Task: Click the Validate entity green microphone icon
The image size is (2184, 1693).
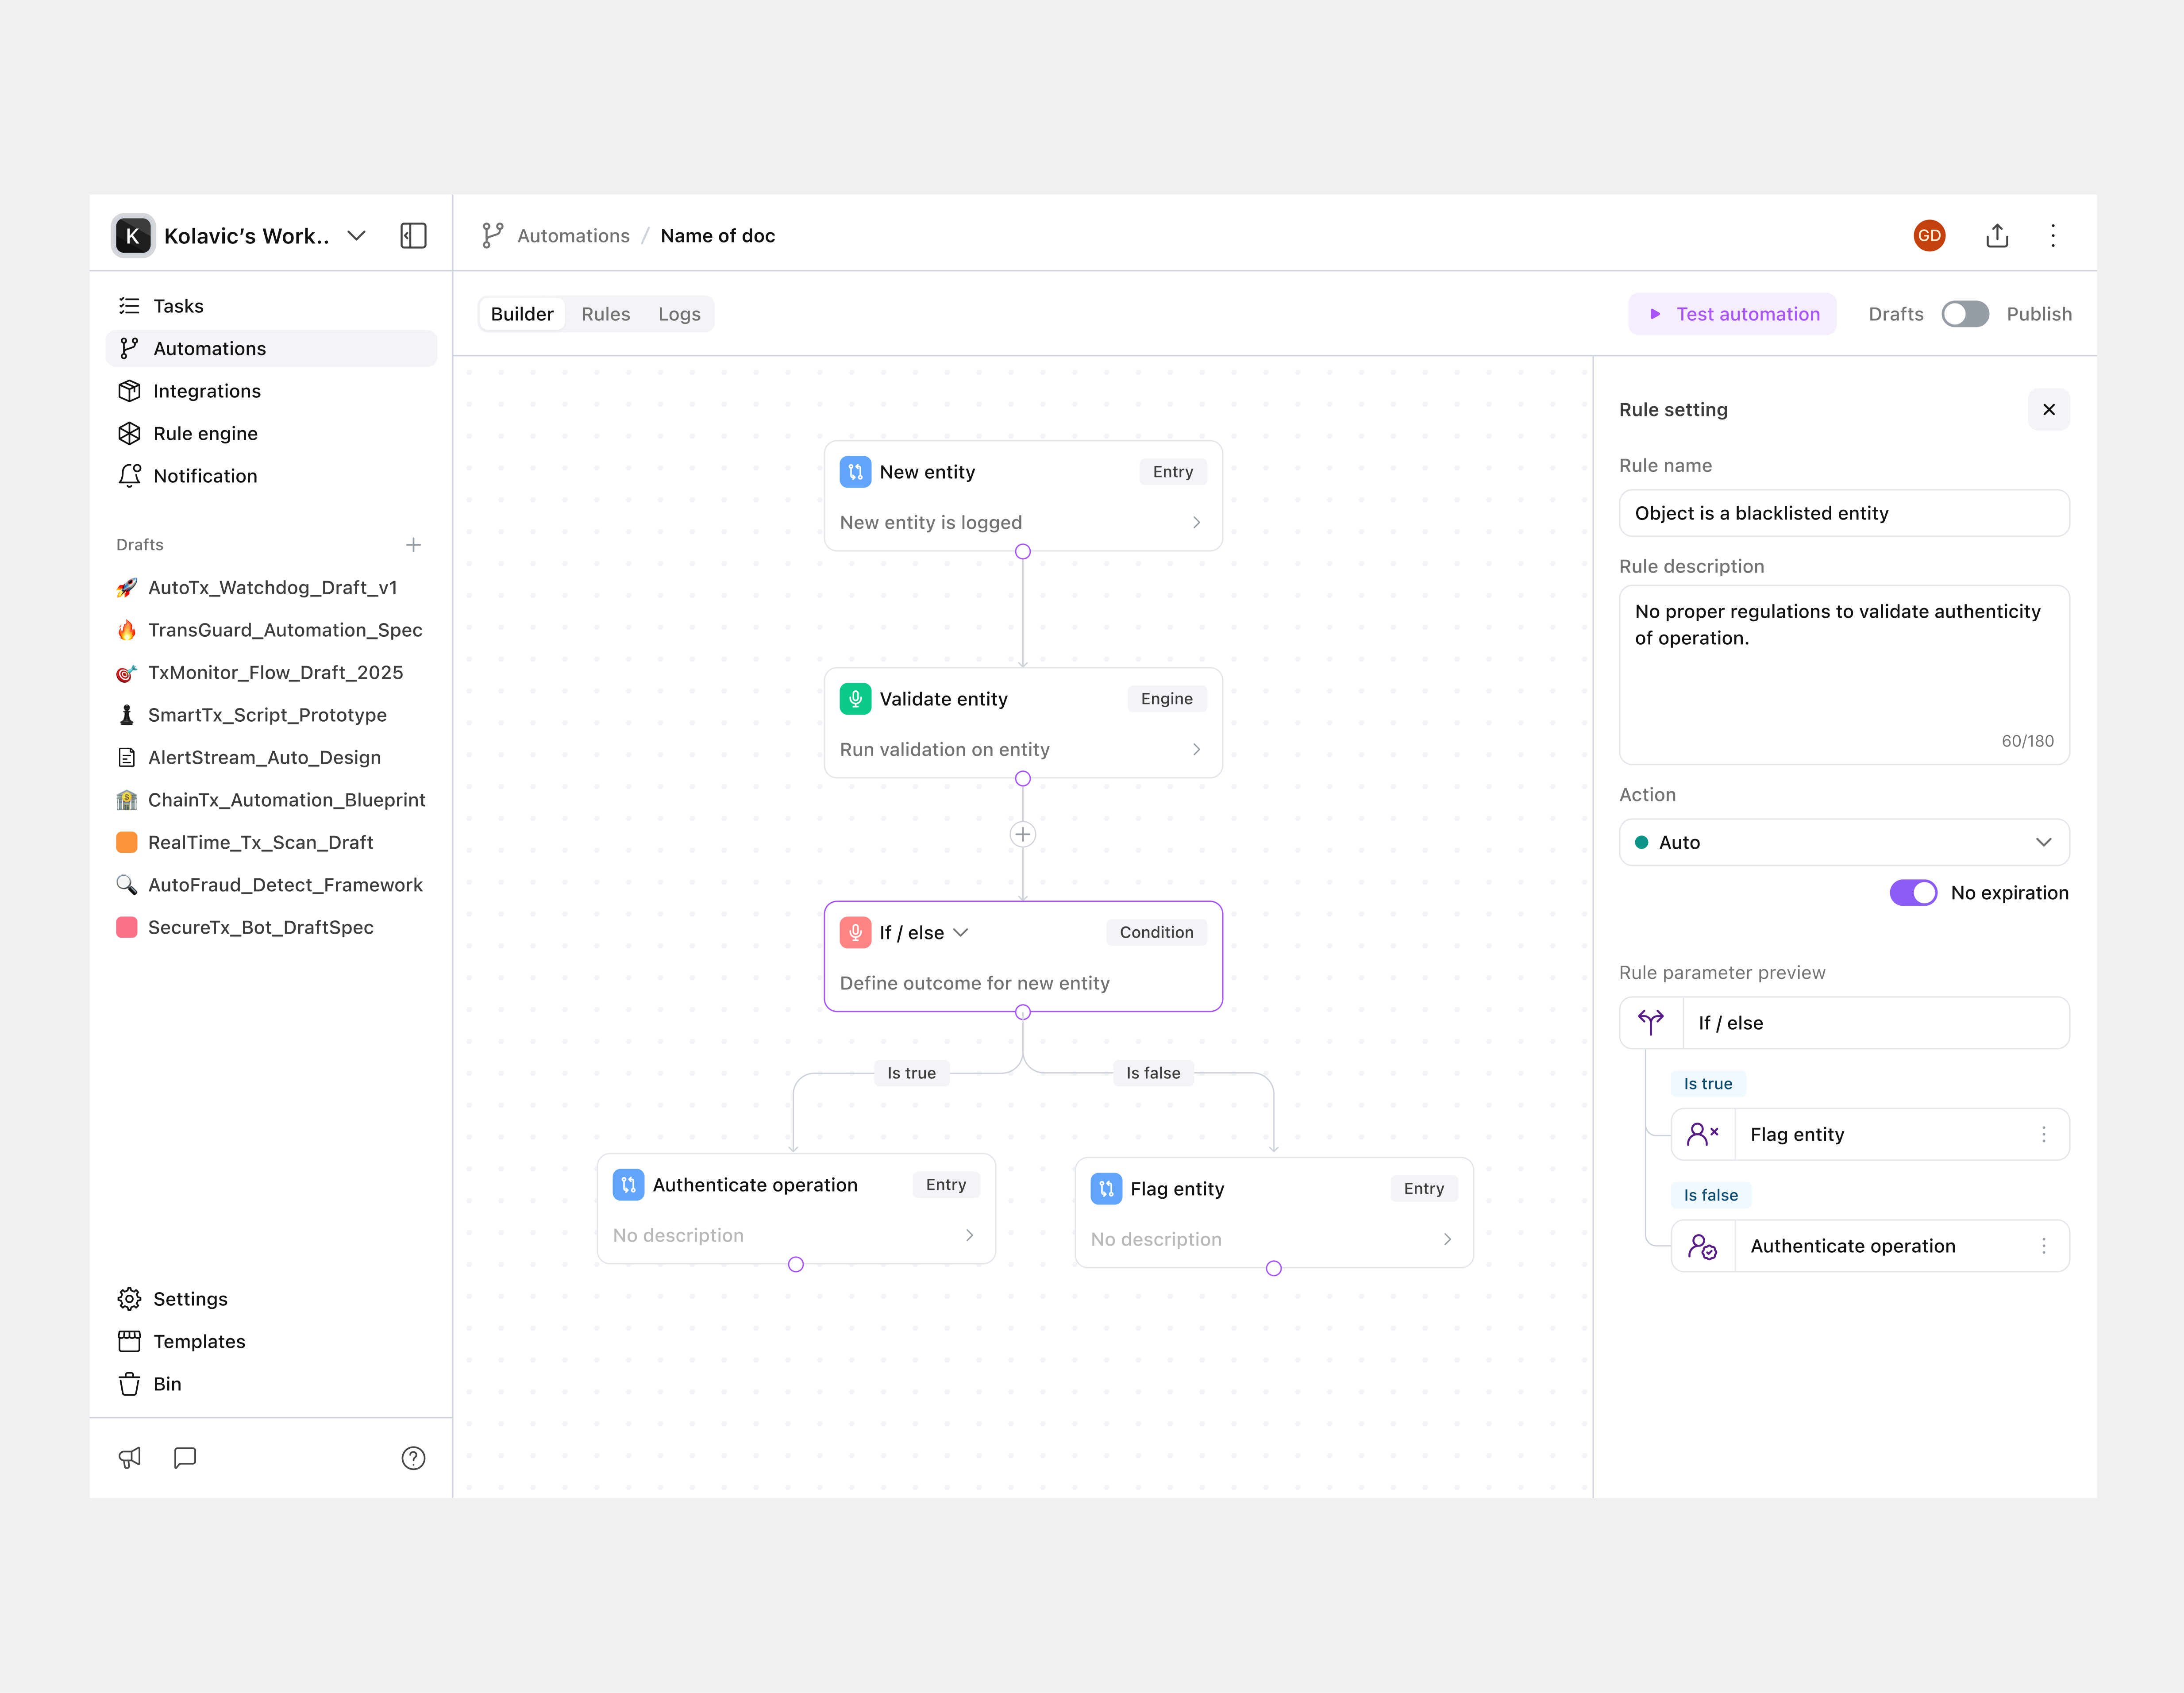Action: 855,699
